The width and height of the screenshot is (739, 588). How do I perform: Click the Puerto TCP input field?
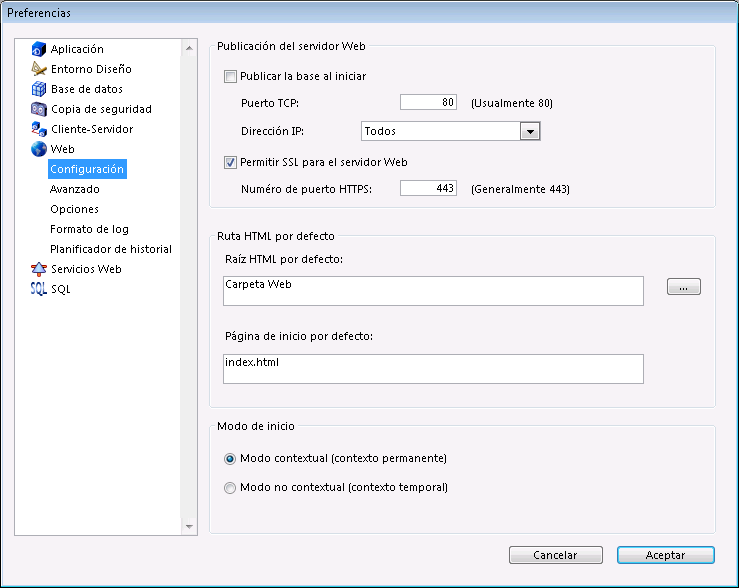(428, 103)
